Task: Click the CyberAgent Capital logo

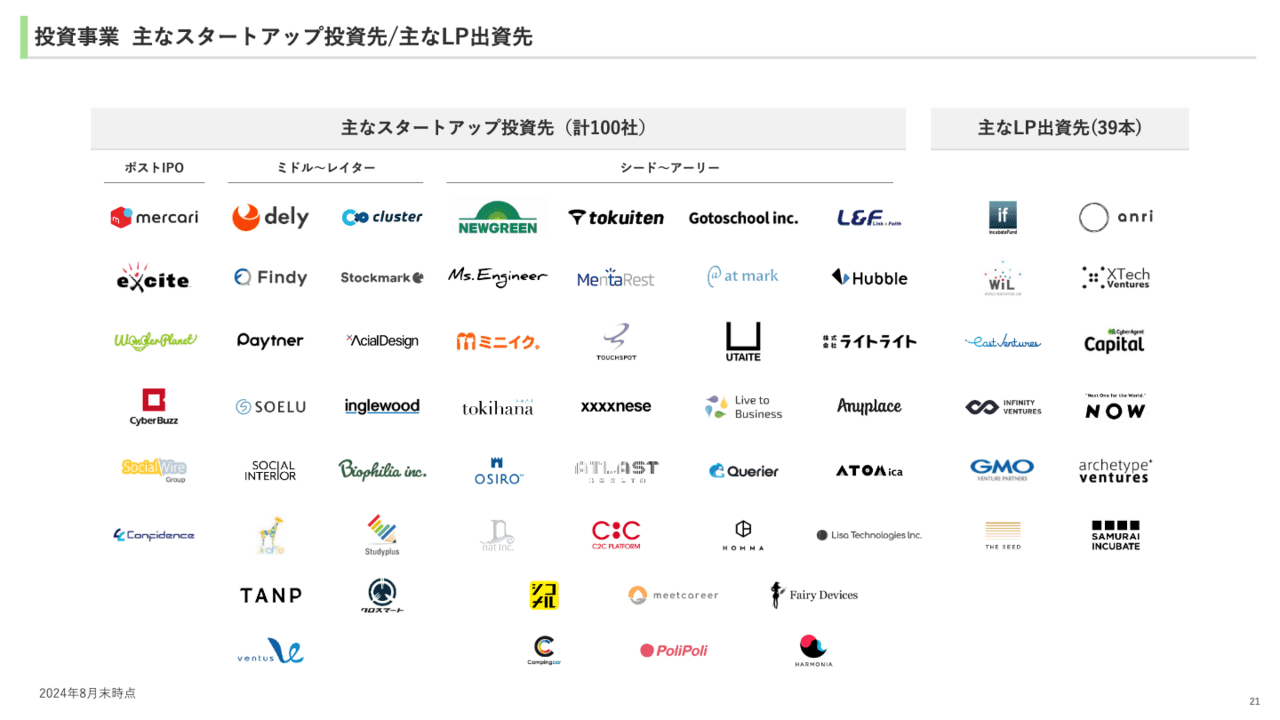Action: click(1114, 341)
